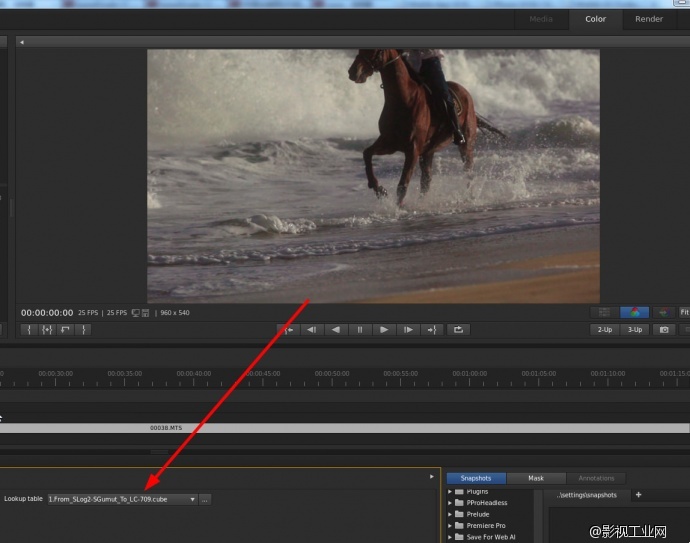The width and height of the screenshot is (690, 543).
Task: Toggle the dimmed color wheel view button
Action: (x=664, y=312)
